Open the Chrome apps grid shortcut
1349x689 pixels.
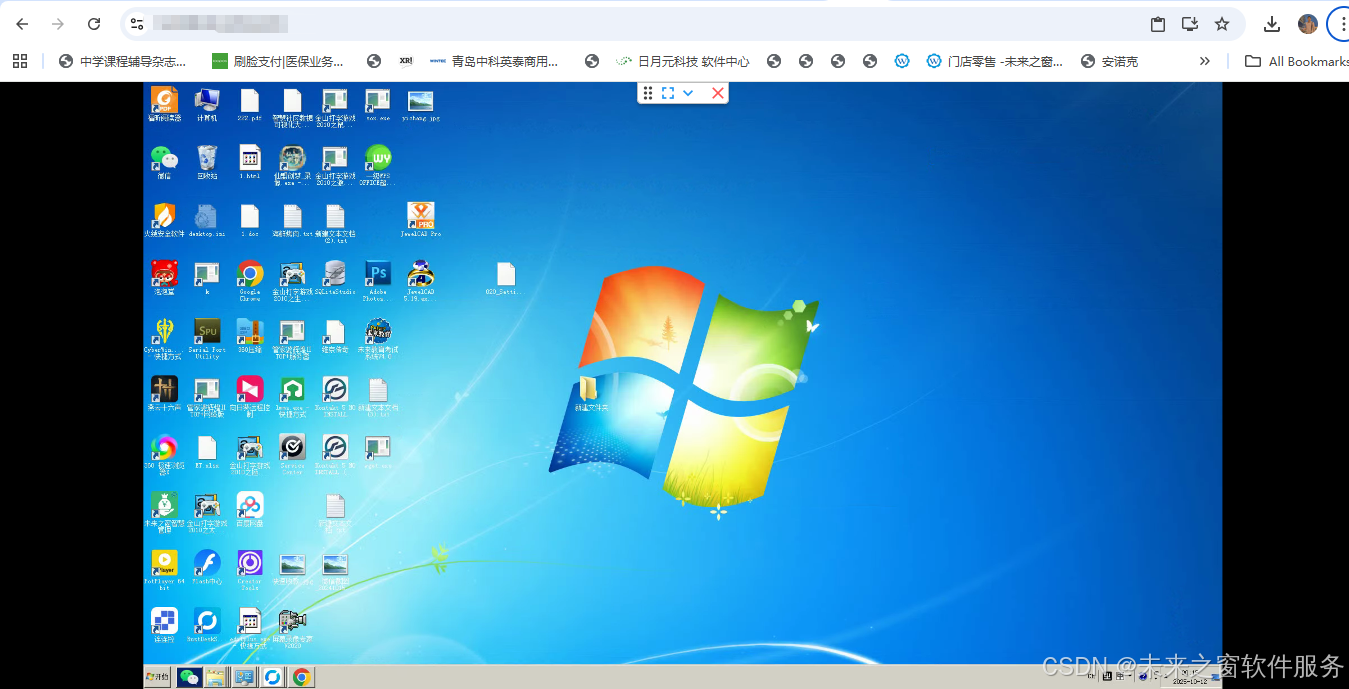(x=20, y=61)
